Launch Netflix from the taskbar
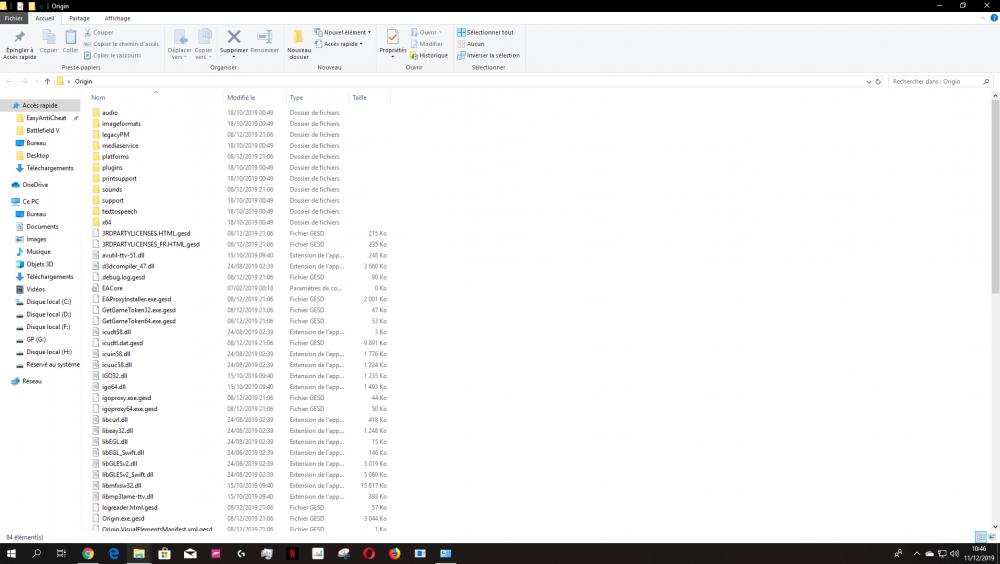 [x=292, y=553]
